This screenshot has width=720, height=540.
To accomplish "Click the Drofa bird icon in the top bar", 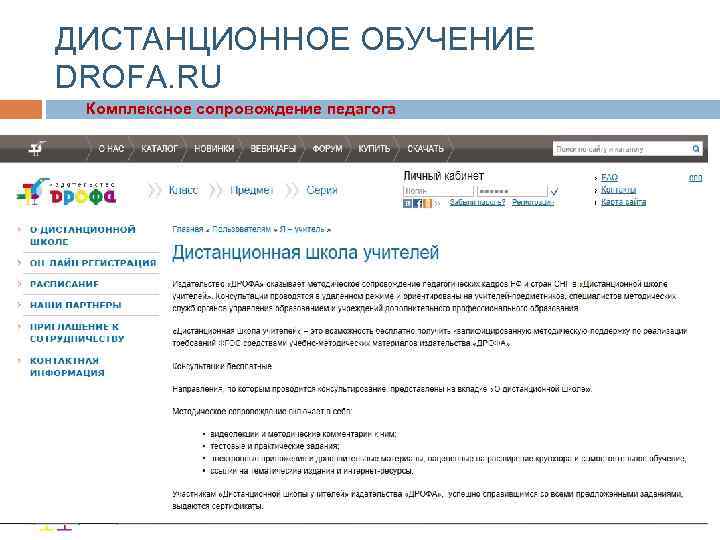I will [37, 148].
